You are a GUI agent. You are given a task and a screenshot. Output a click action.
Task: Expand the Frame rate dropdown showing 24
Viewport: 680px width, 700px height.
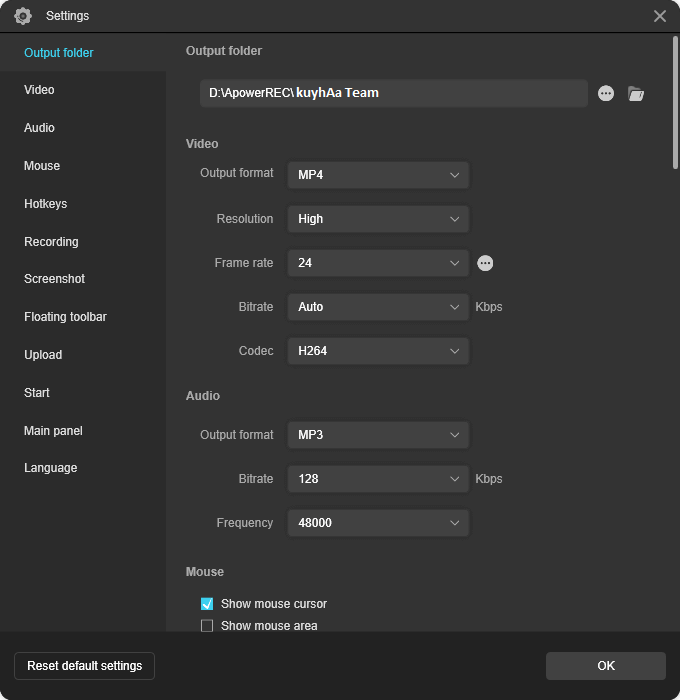[x=378, y=263]
